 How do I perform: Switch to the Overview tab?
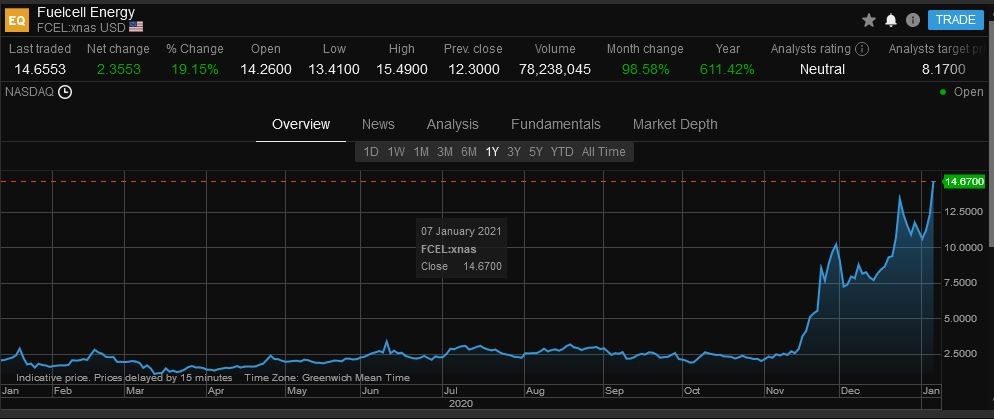click(x=301, y=124)
